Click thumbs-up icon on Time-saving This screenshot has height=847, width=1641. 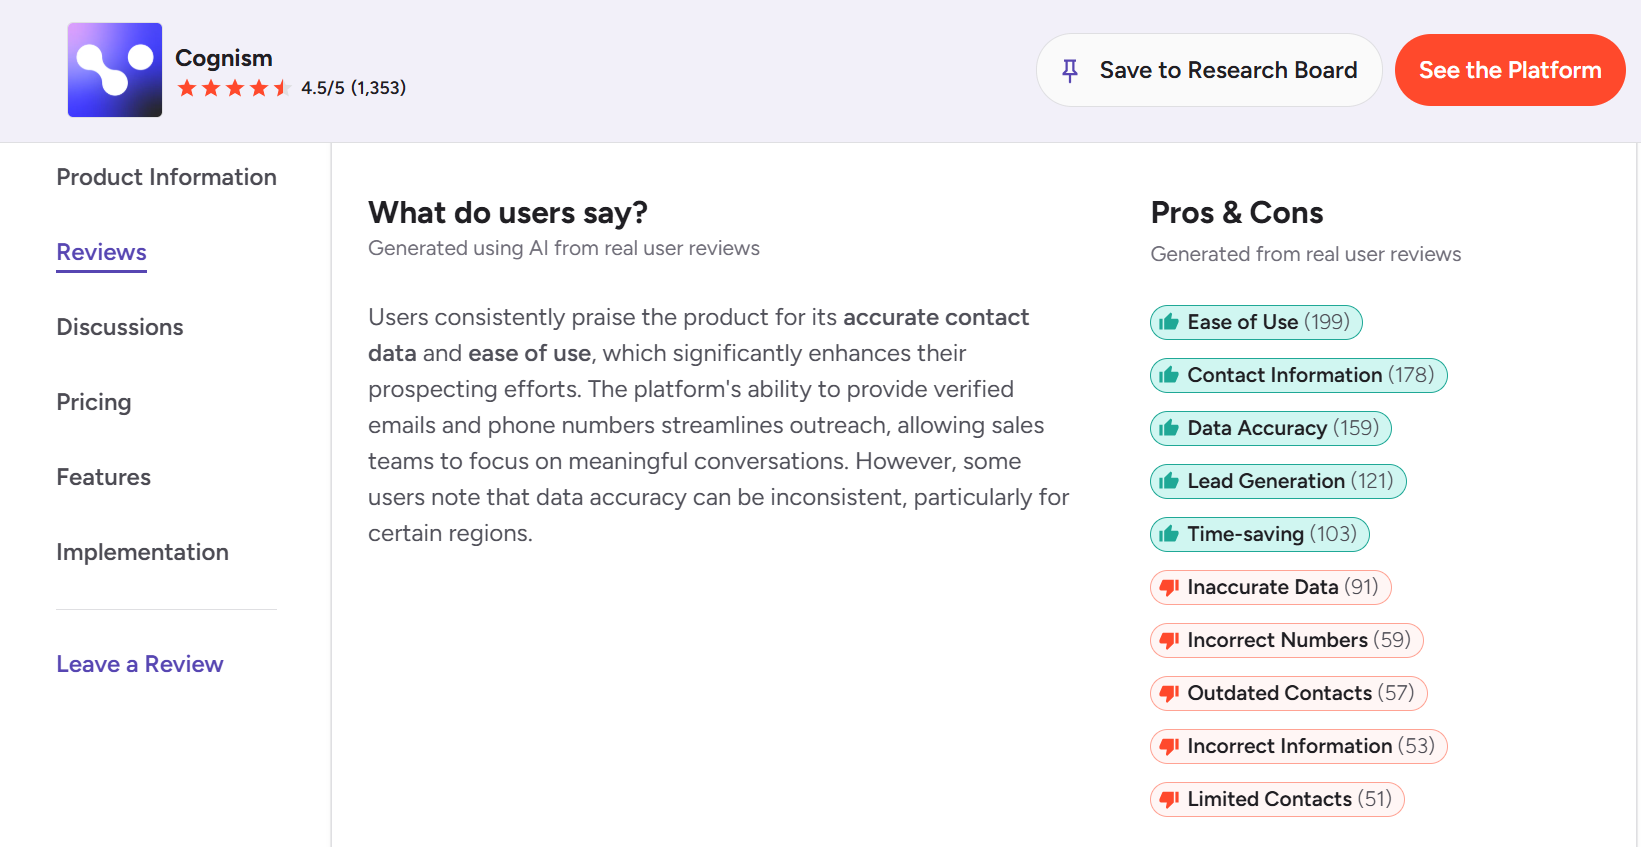pos(1169,534)
